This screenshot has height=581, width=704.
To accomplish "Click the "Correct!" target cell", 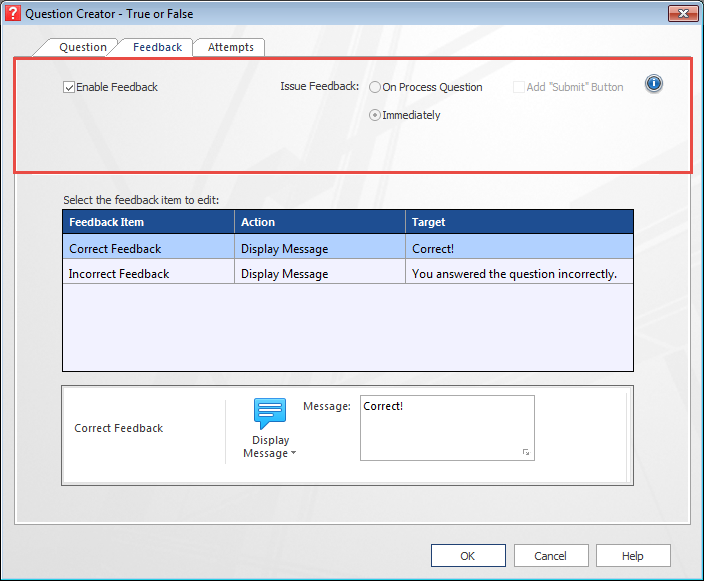I will click(519, 246).
